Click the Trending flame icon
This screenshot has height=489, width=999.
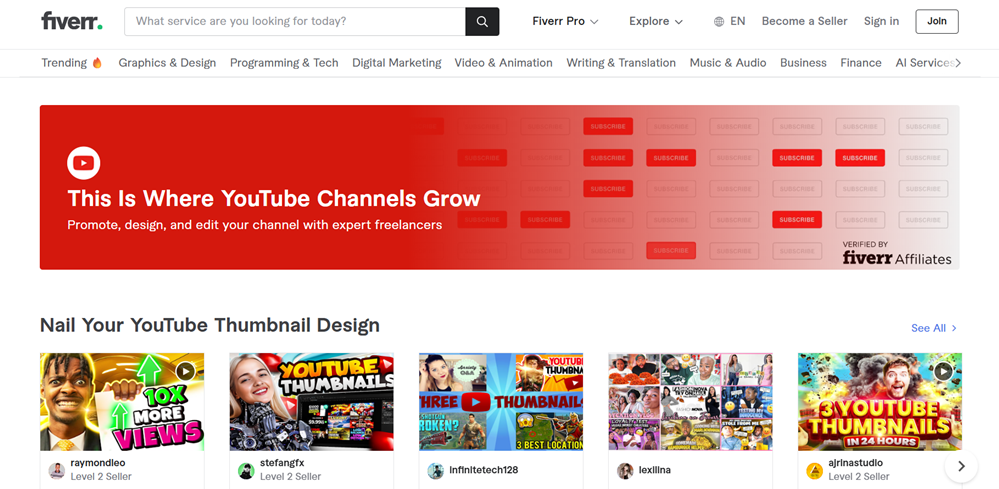[97, 62]
